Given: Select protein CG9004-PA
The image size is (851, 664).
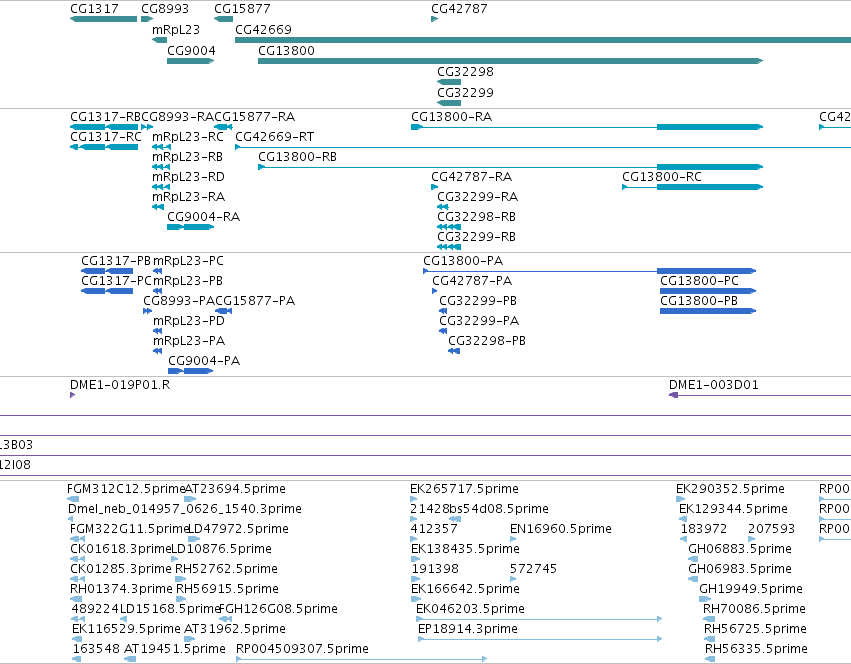Looking at the screenshot, I should tap(204, 361).
